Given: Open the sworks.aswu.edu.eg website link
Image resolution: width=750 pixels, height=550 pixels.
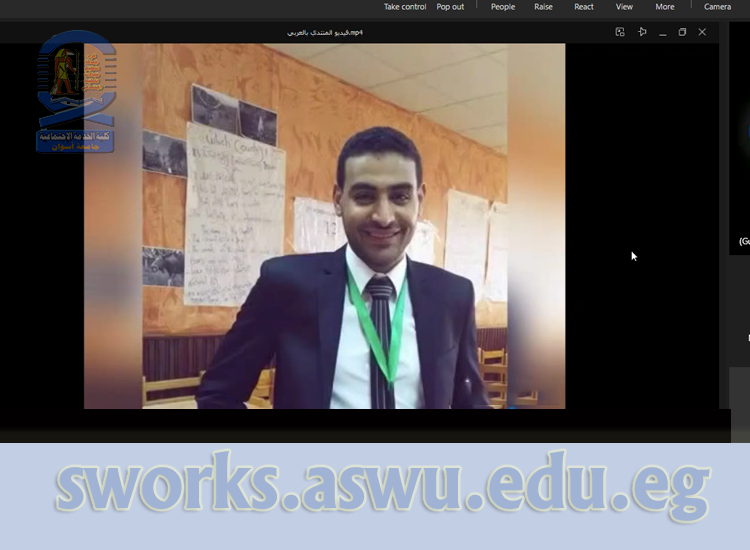Looking at the screenshot, I should click(382, 489).
